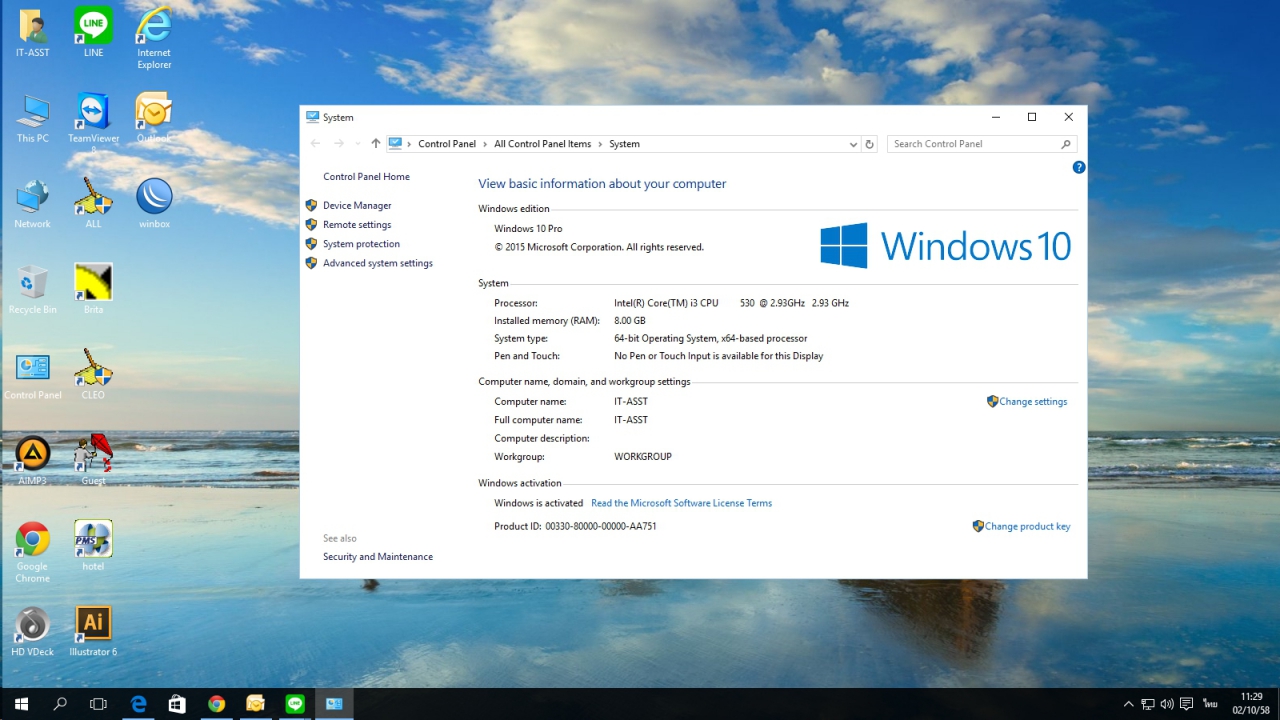Viewport: 1280px width, 720px height.
Task: Open TeamViewer desktop shortcut
Action: [x=93, y=124]
